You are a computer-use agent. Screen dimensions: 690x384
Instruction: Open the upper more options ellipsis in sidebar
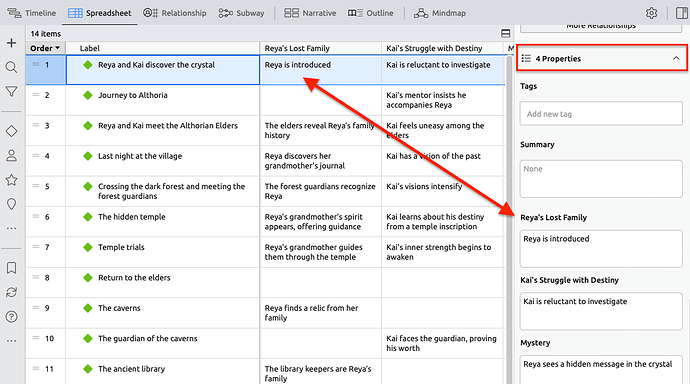click(x=11, y=228)
